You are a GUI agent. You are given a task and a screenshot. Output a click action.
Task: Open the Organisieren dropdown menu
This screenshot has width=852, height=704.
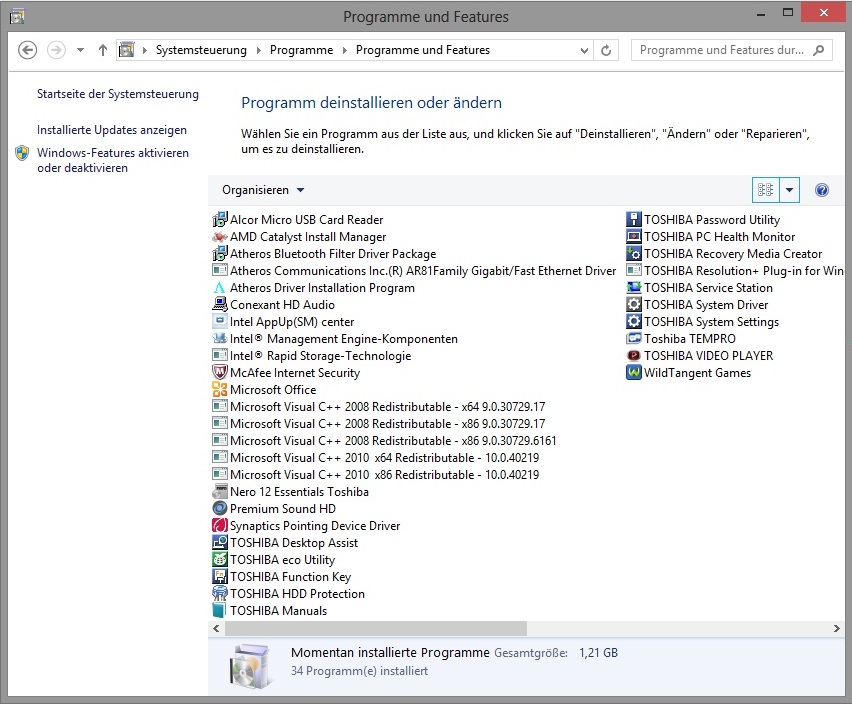[x=263, y=190]
